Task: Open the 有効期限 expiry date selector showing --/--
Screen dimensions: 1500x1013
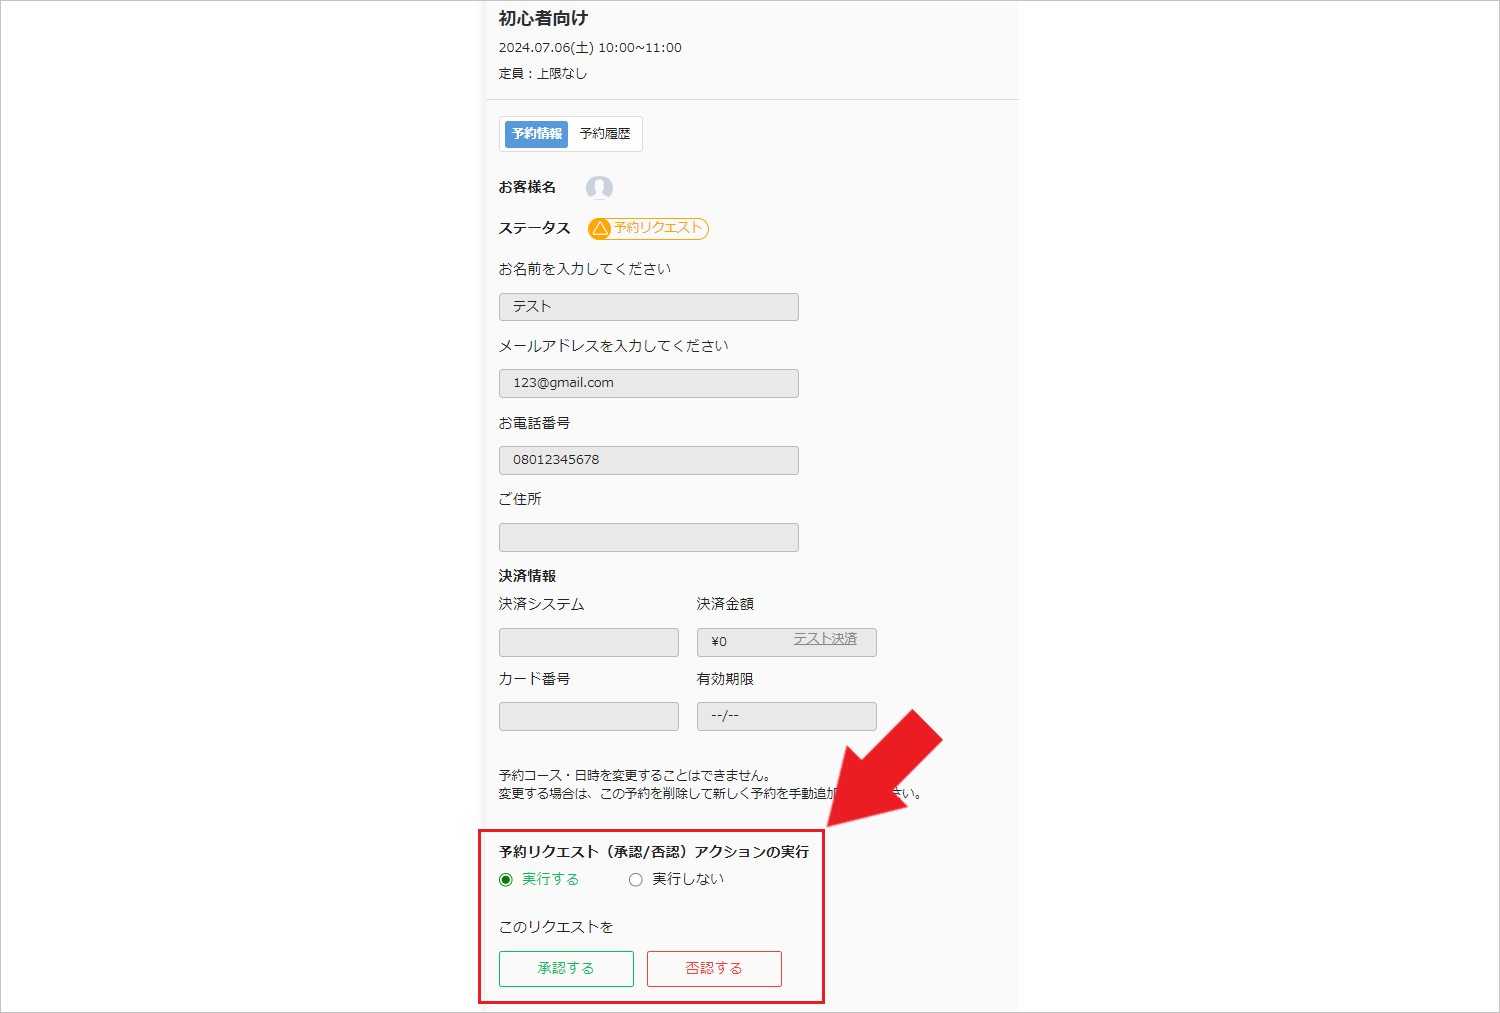Action: [x=786, y=716]
